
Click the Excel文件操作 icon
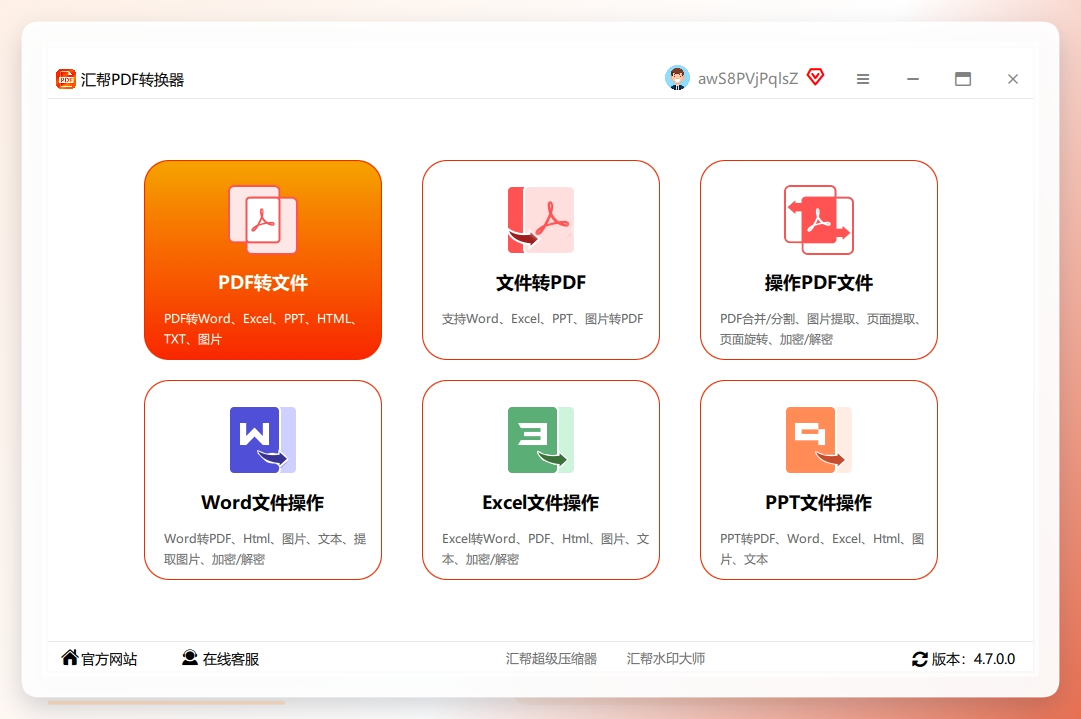540,440
